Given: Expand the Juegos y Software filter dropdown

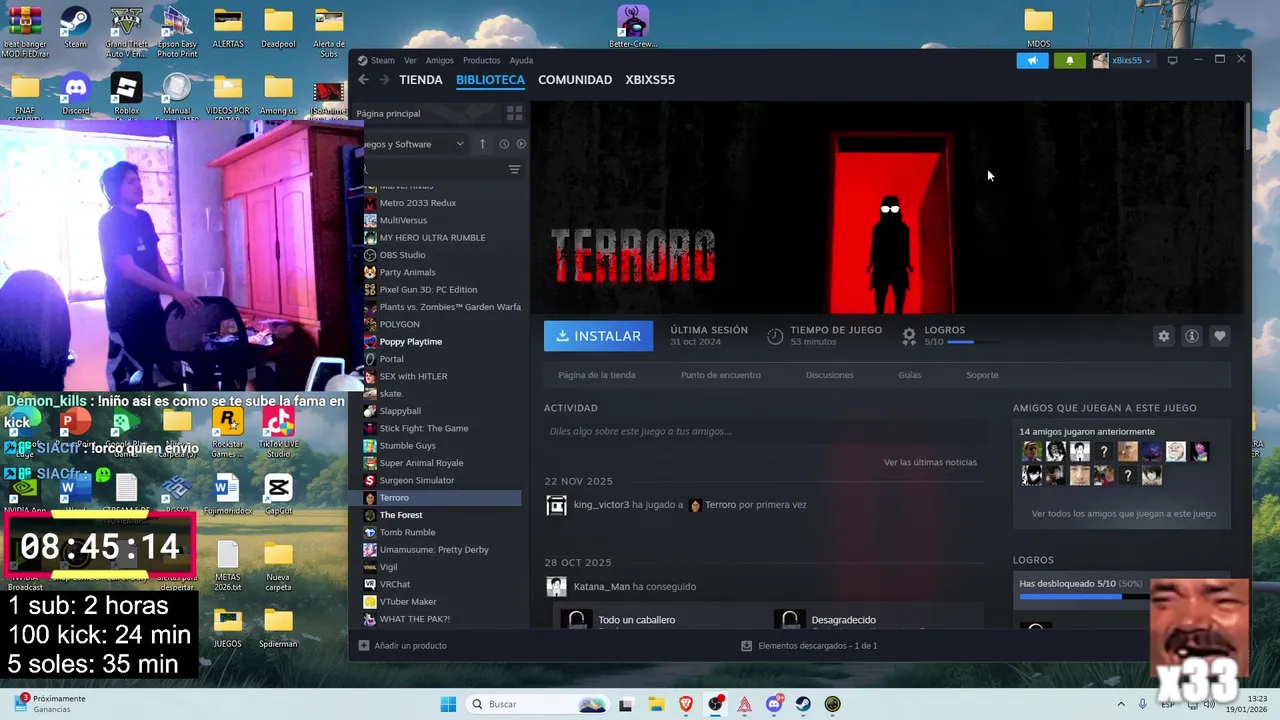Looking at the screenshot, I should pos(415,144).
